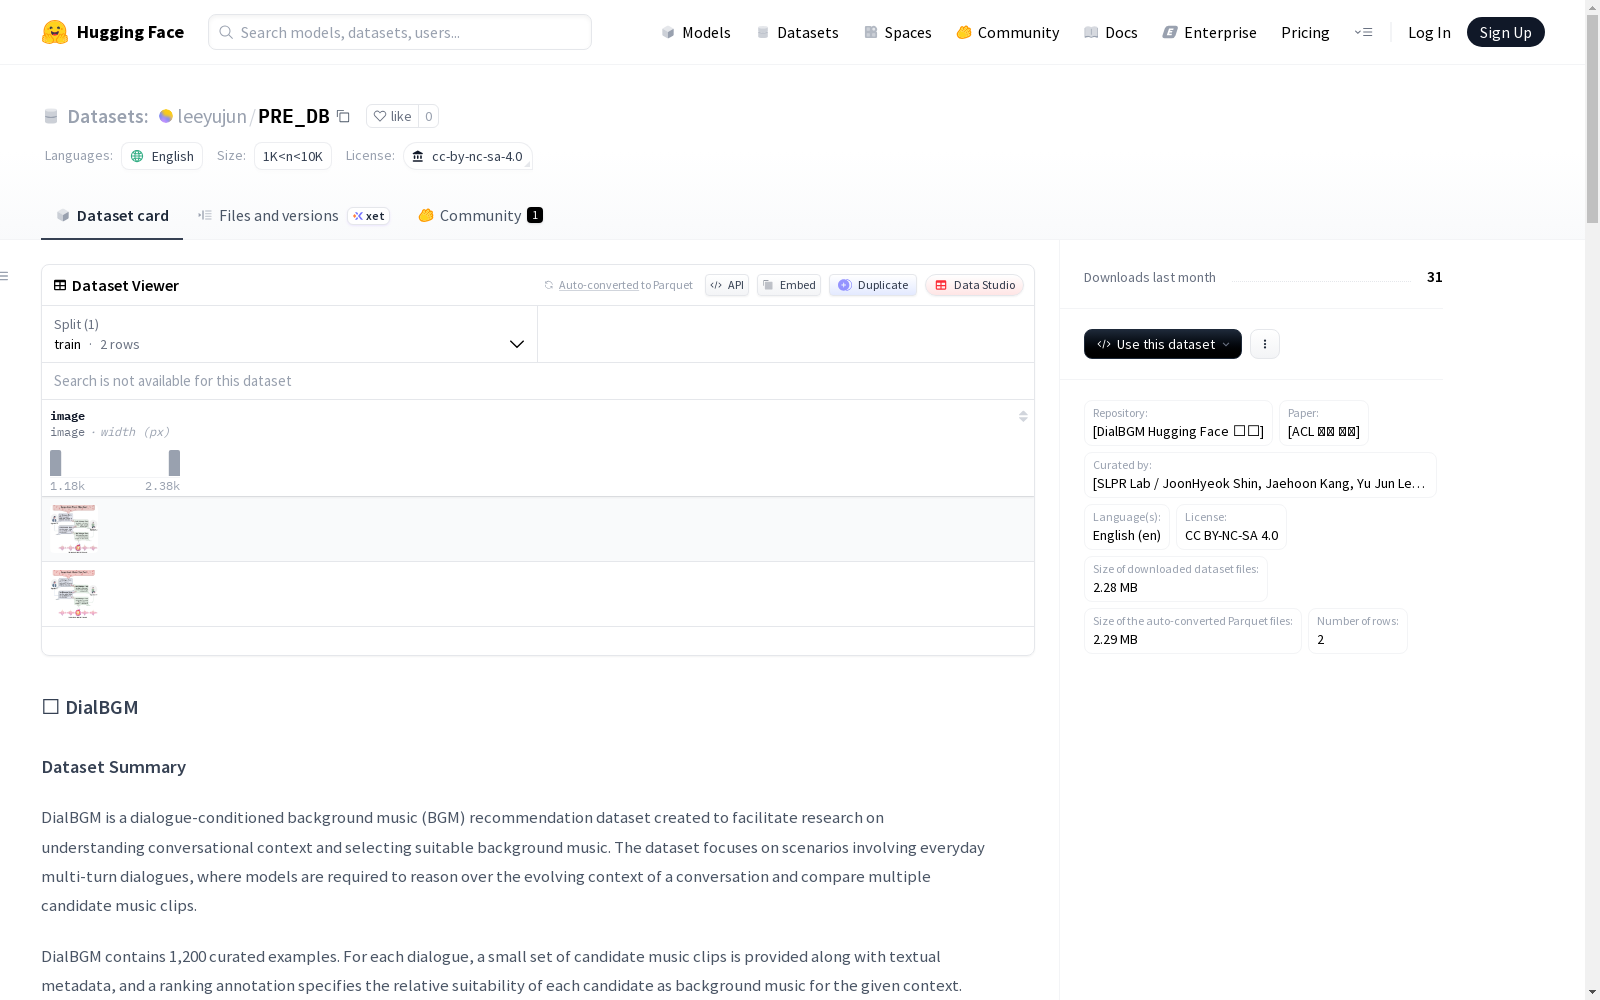The width and height of the screenshot is (1600, 1000).
Task: Click the Duplicate button
Action: (873, 285)
